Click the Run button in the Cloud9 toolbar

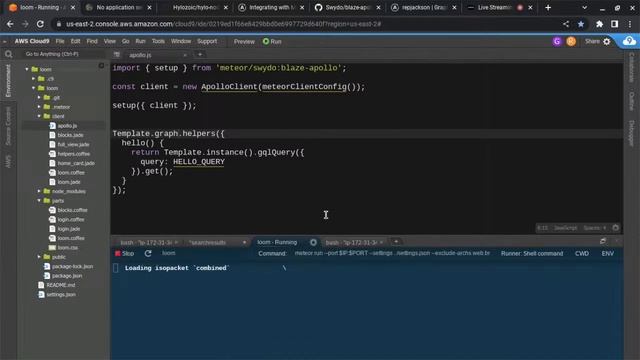[272, 41]
